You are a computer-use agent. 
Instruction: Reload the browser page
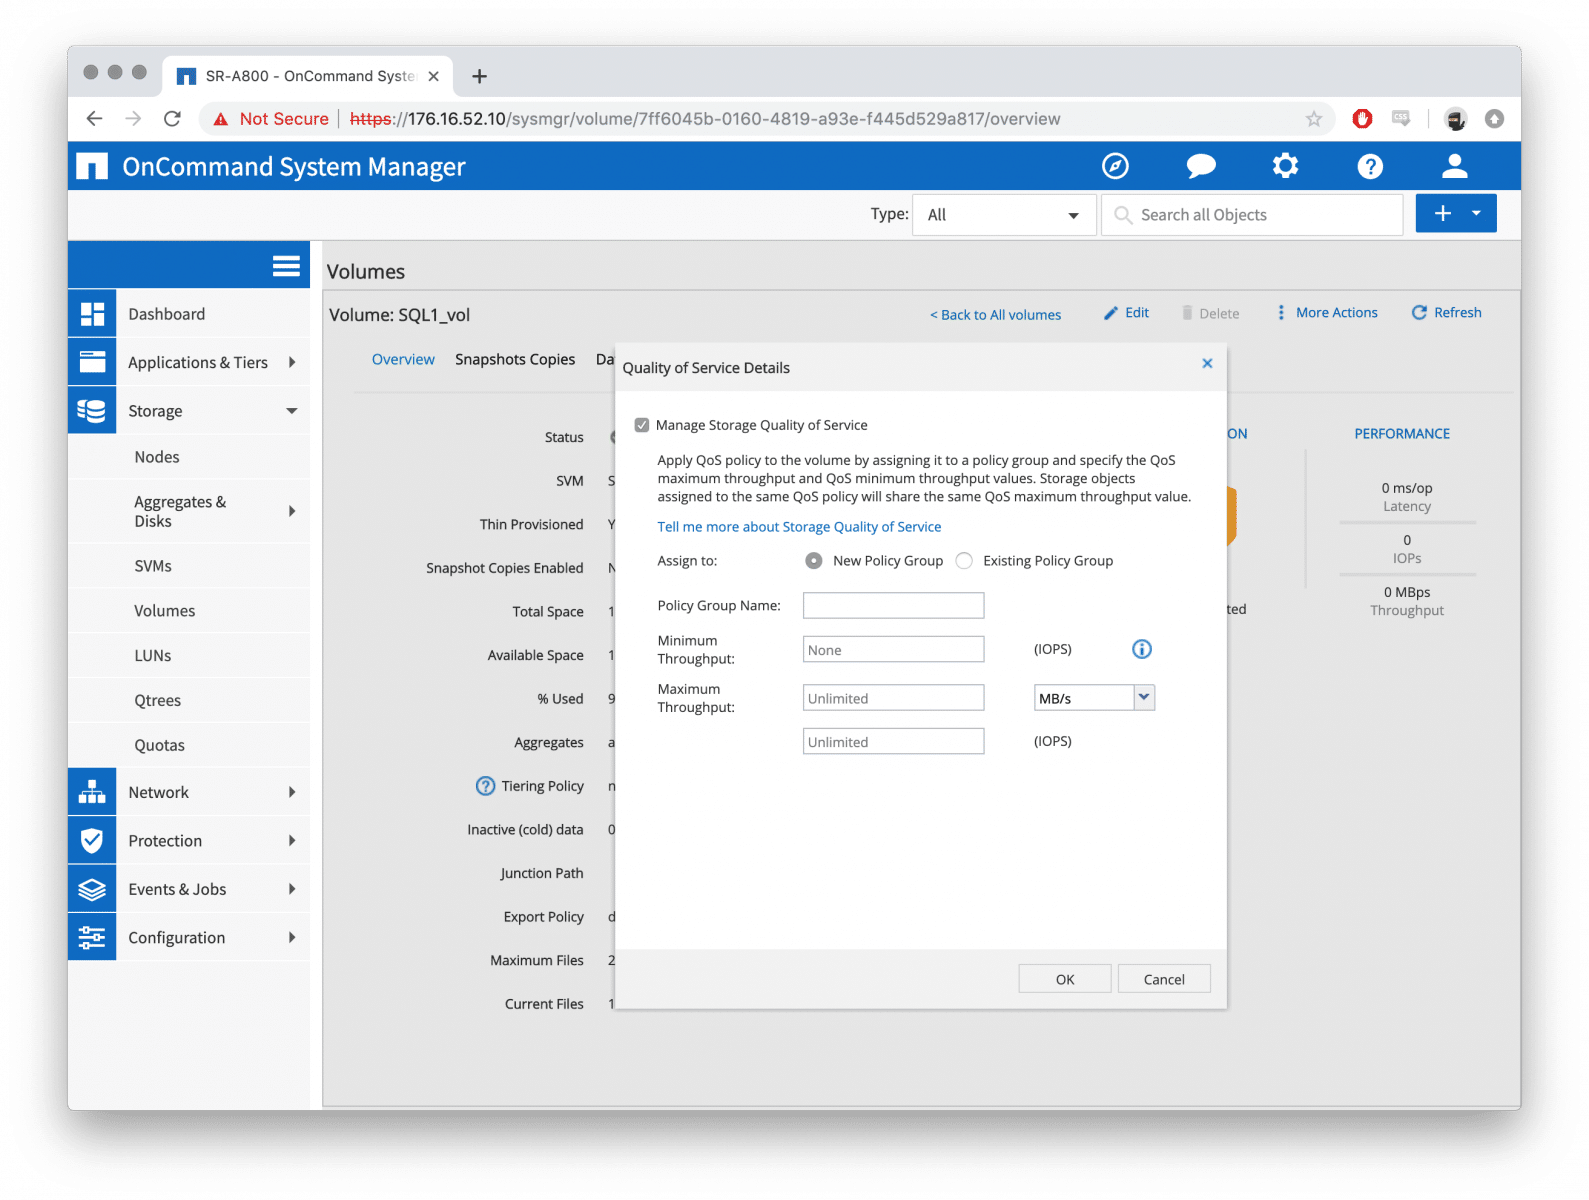[172, 119]
